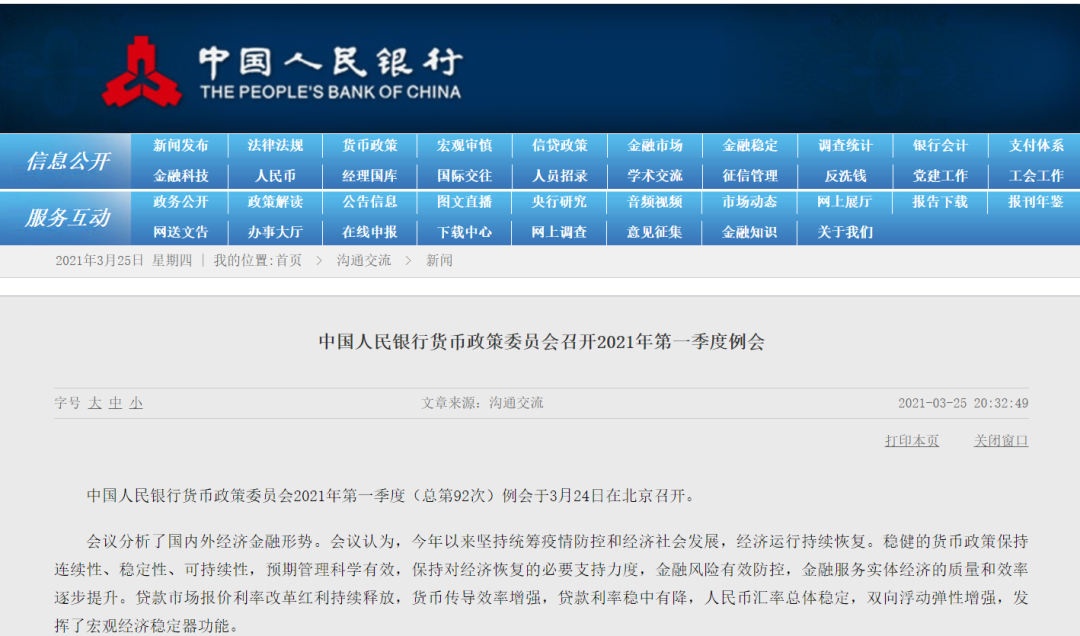Open 在线申报 page

point(370,232)
